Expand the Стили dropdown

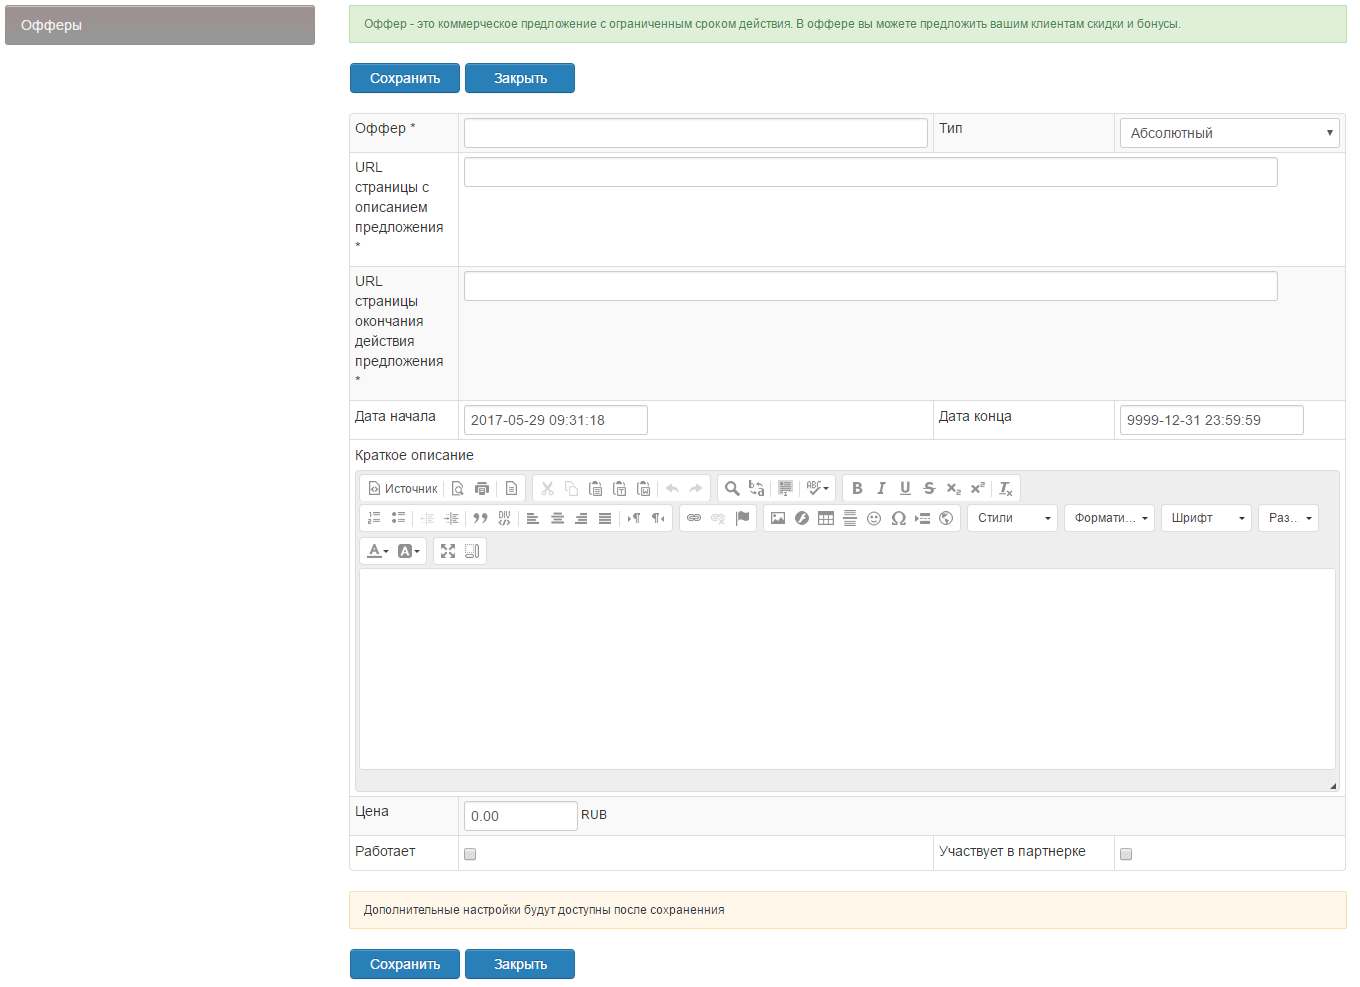1012,518
